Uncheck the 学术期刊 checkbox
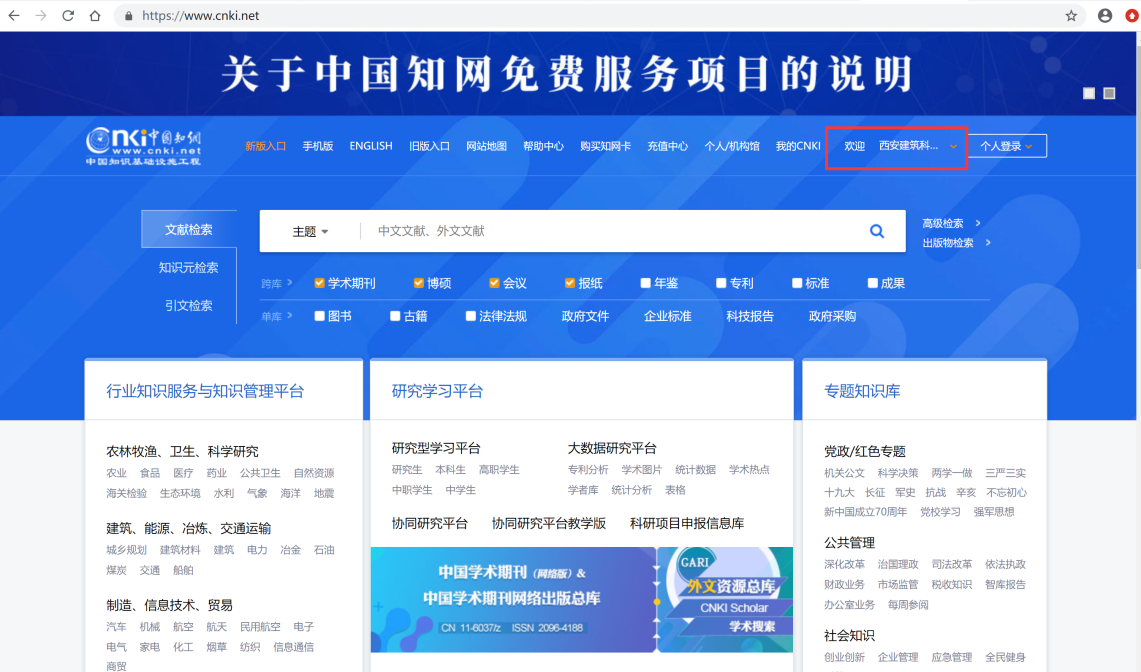The width and height of the screenshot is (1141, 672). [x=320, y=283]
